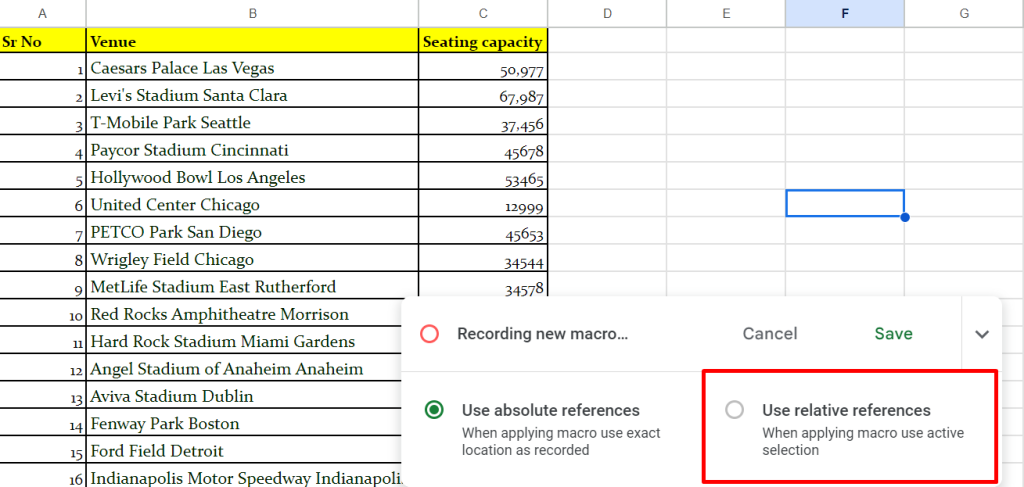Click seating capacity value 45678

click(x=483, y=149)
